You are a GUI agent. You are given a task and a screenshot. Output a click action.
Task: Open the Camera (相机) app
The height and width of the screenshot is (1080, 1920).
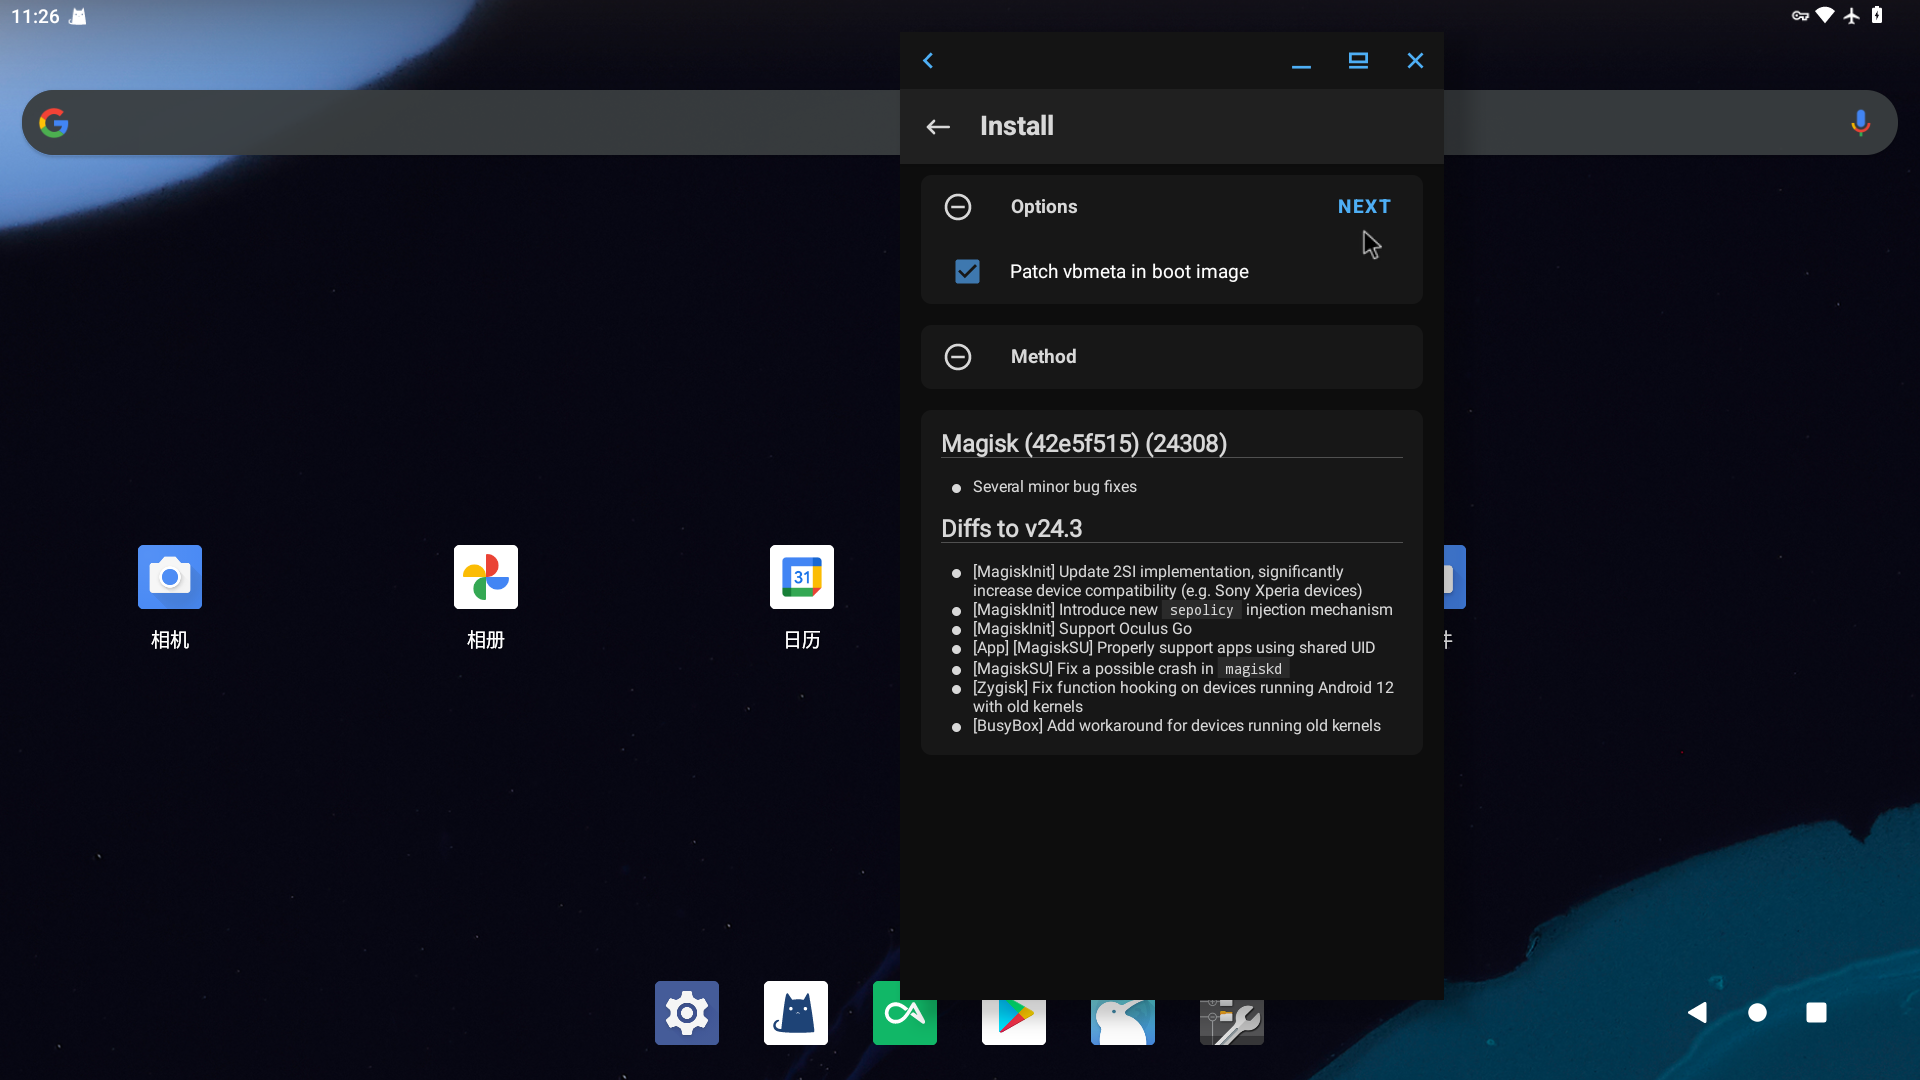click(x=169, y=577)
